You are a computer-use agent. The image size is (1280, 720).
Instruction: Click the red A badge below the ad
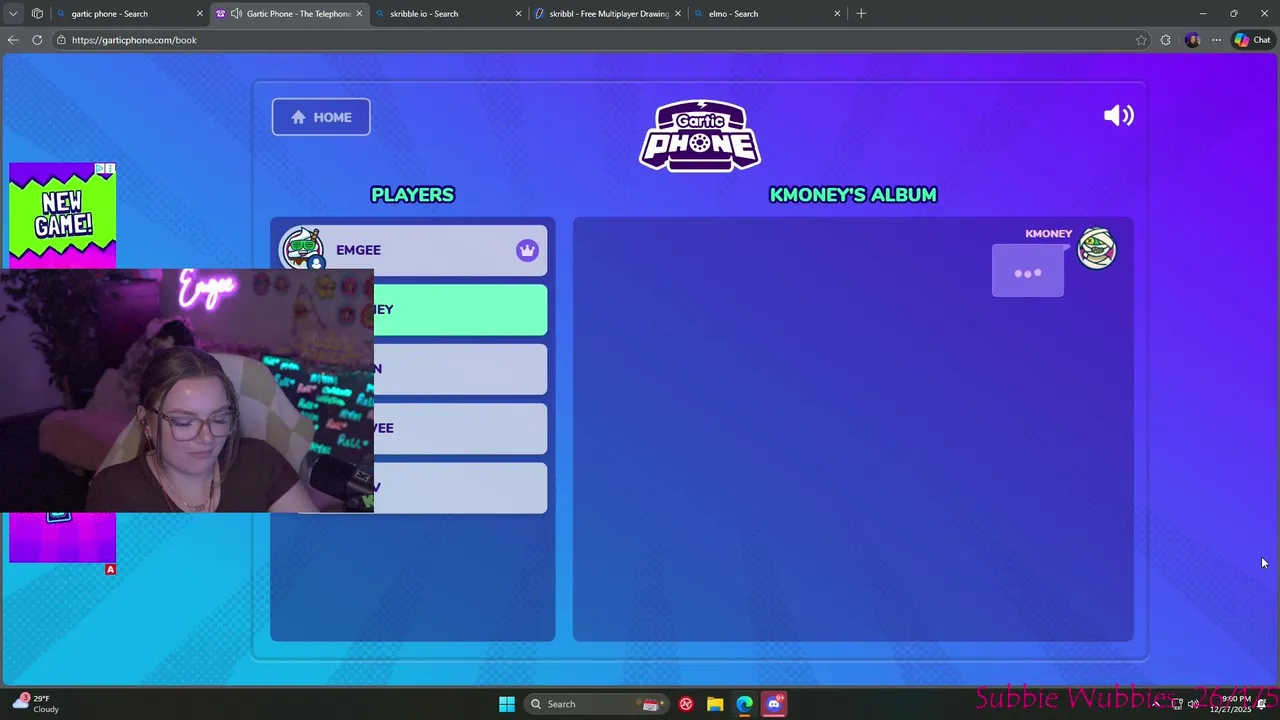110,569
